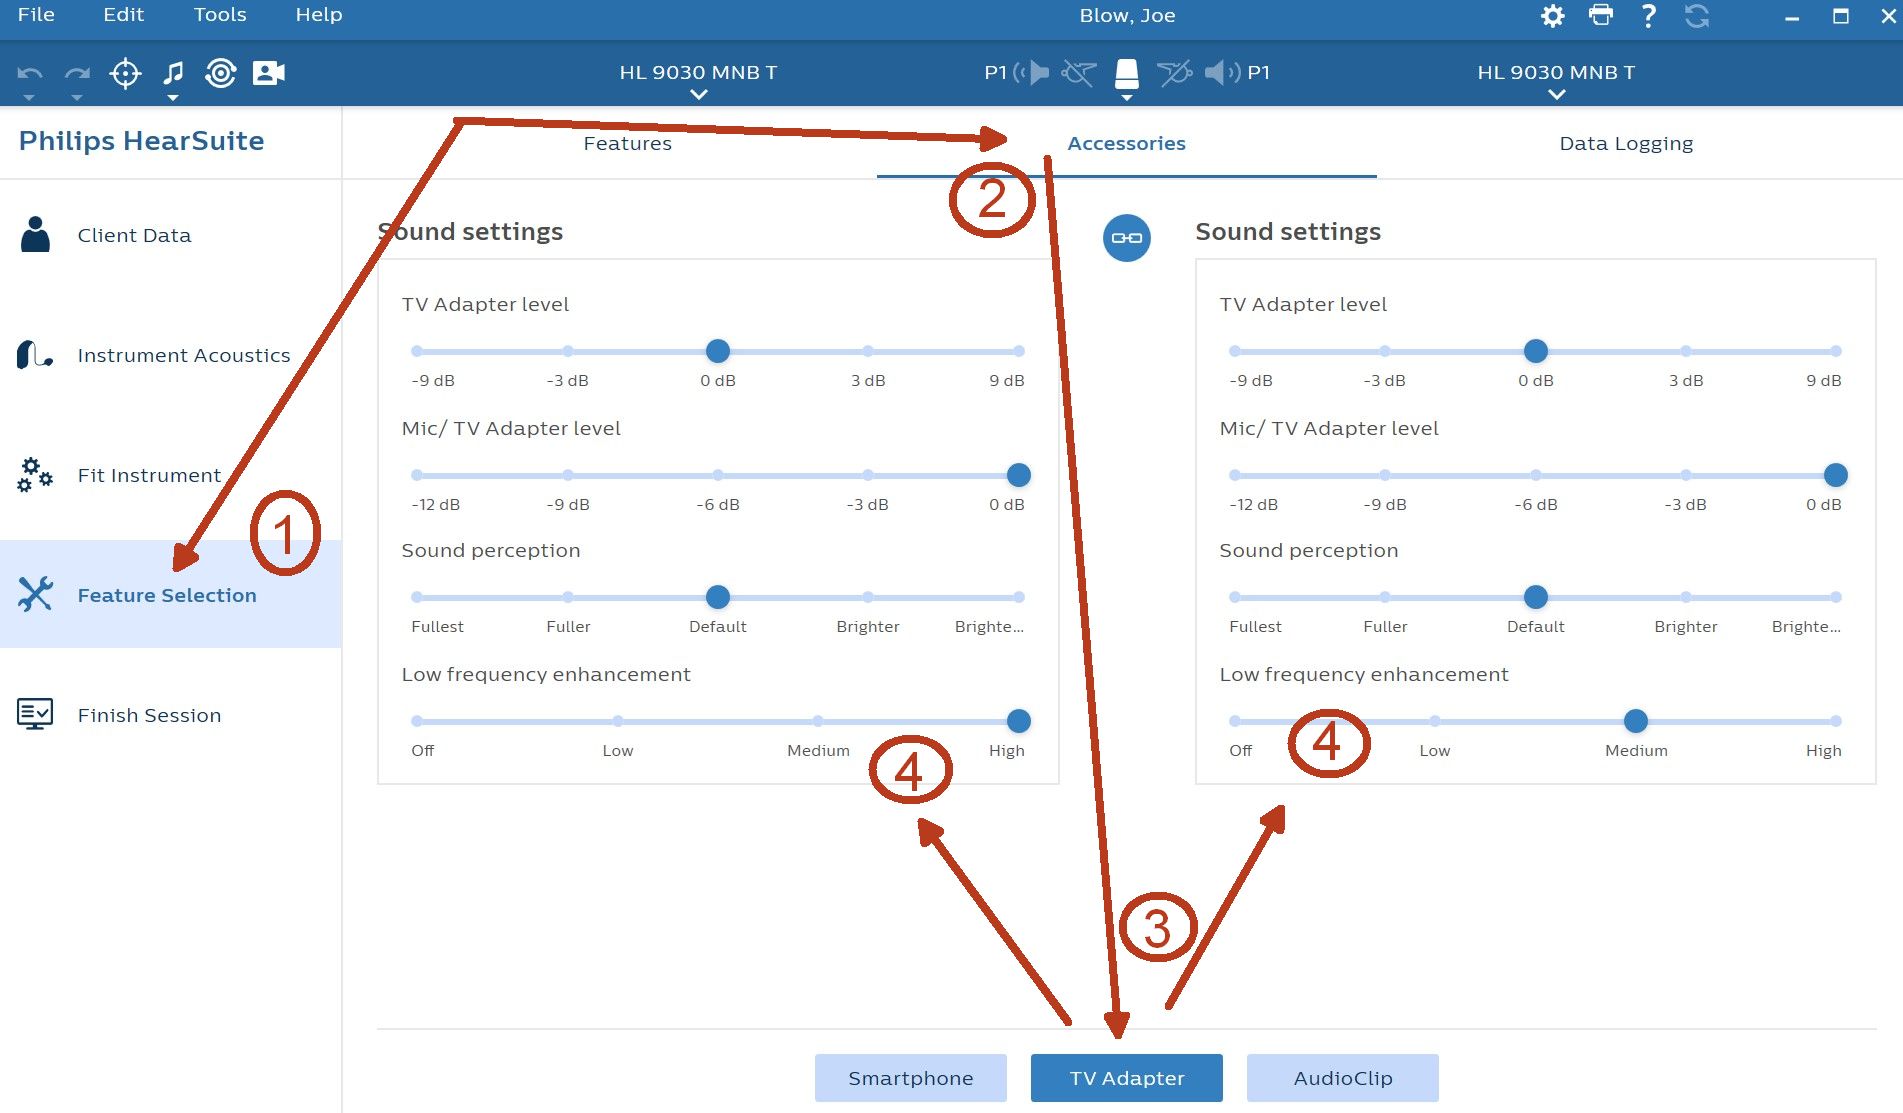This screenshot has height=1113, width=1903.
Task: Select the Smartphone accessory button
Action: pos(911,1078)
